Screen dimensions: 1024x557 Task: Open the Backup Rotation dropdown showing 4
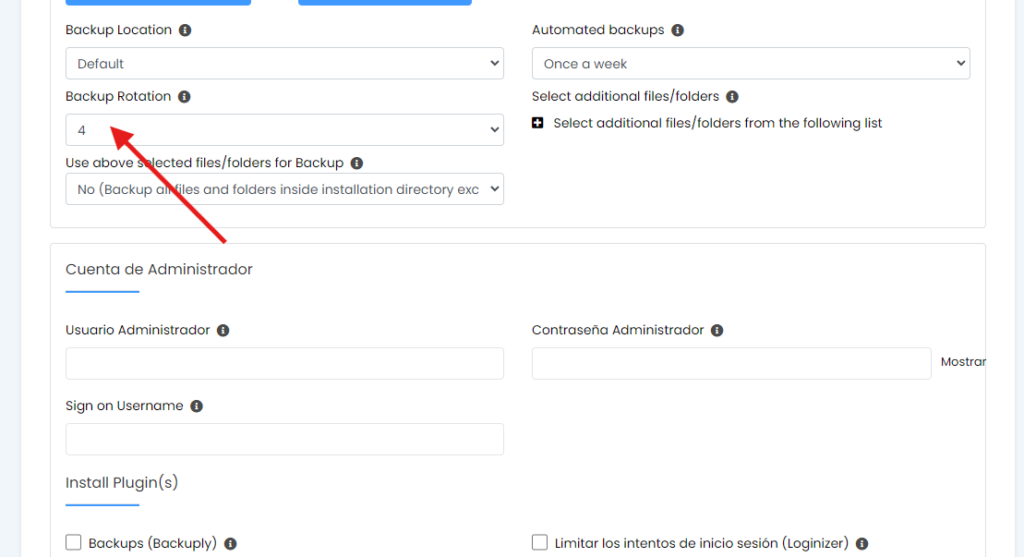[x=284, y=130]
